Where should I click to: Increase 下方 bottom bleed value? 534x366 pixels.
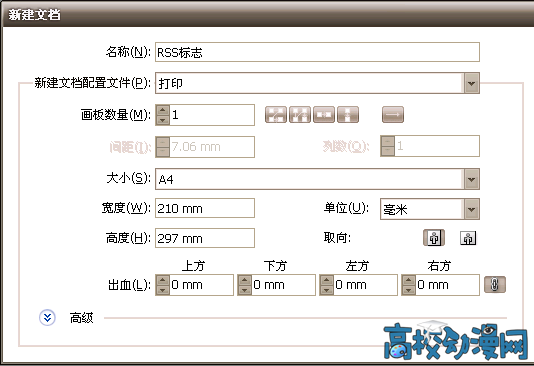(245, 280)
